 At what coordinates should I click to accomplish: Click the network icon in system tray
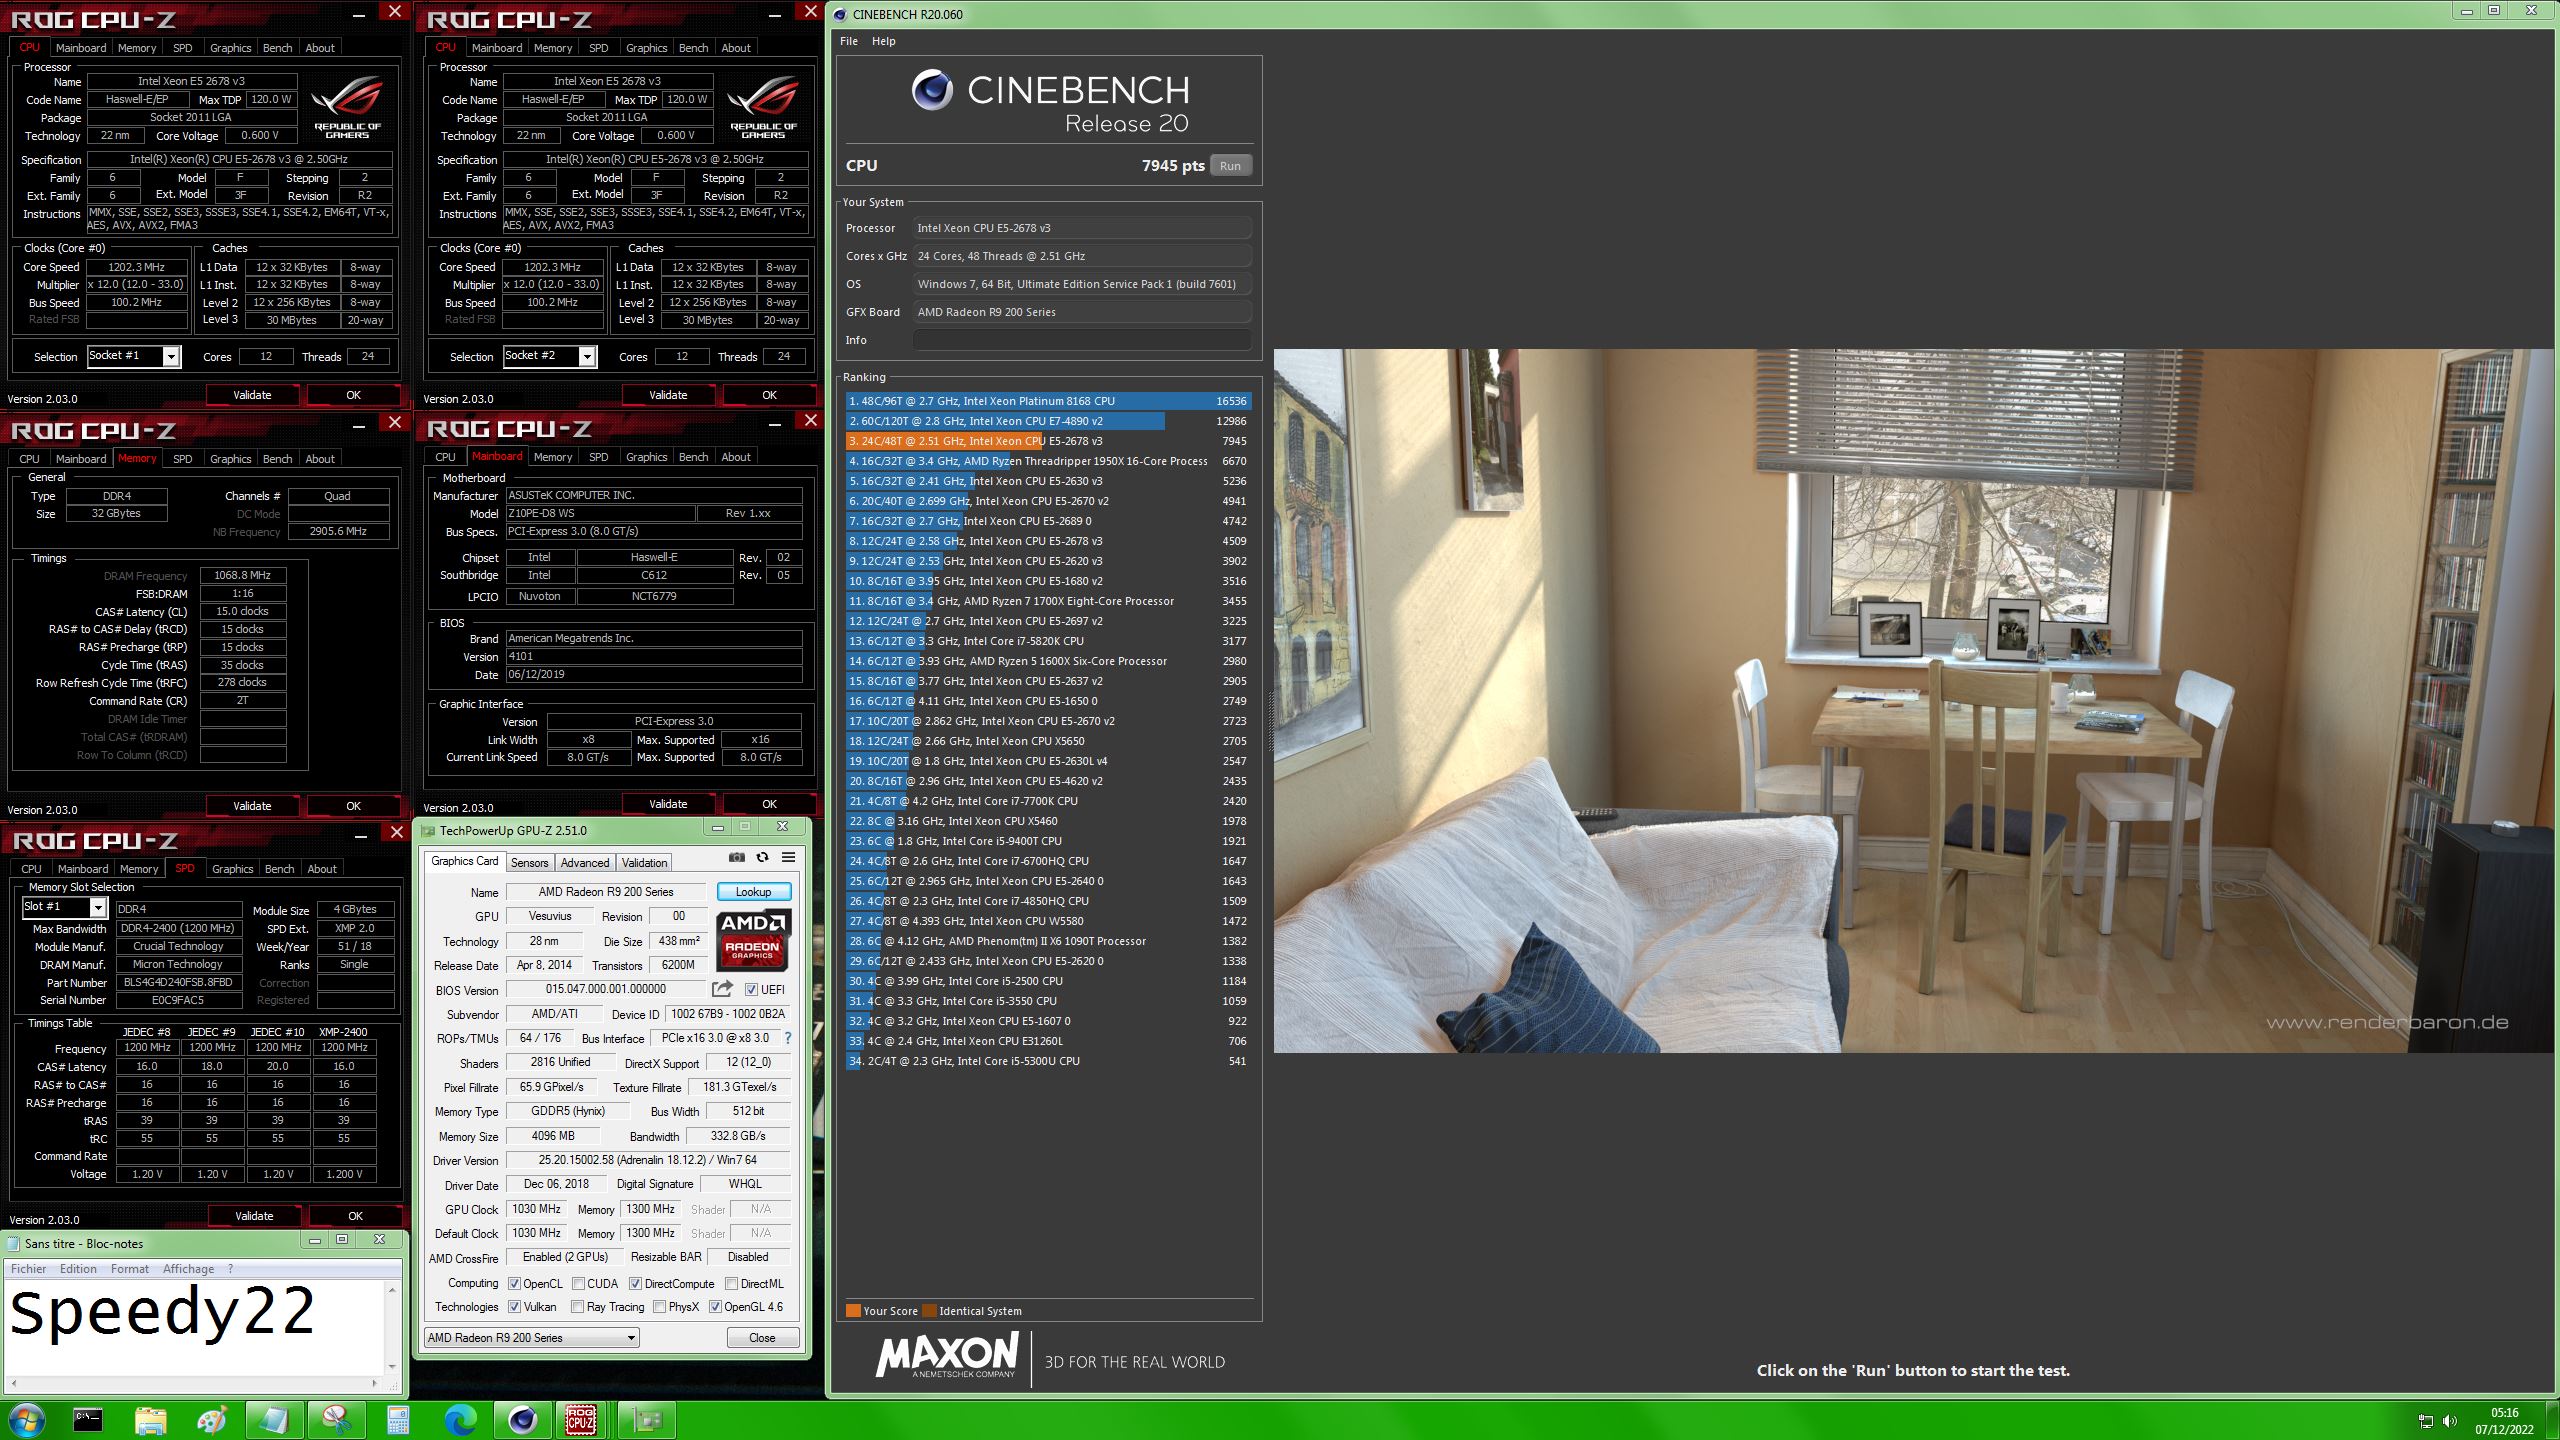2425,1420
